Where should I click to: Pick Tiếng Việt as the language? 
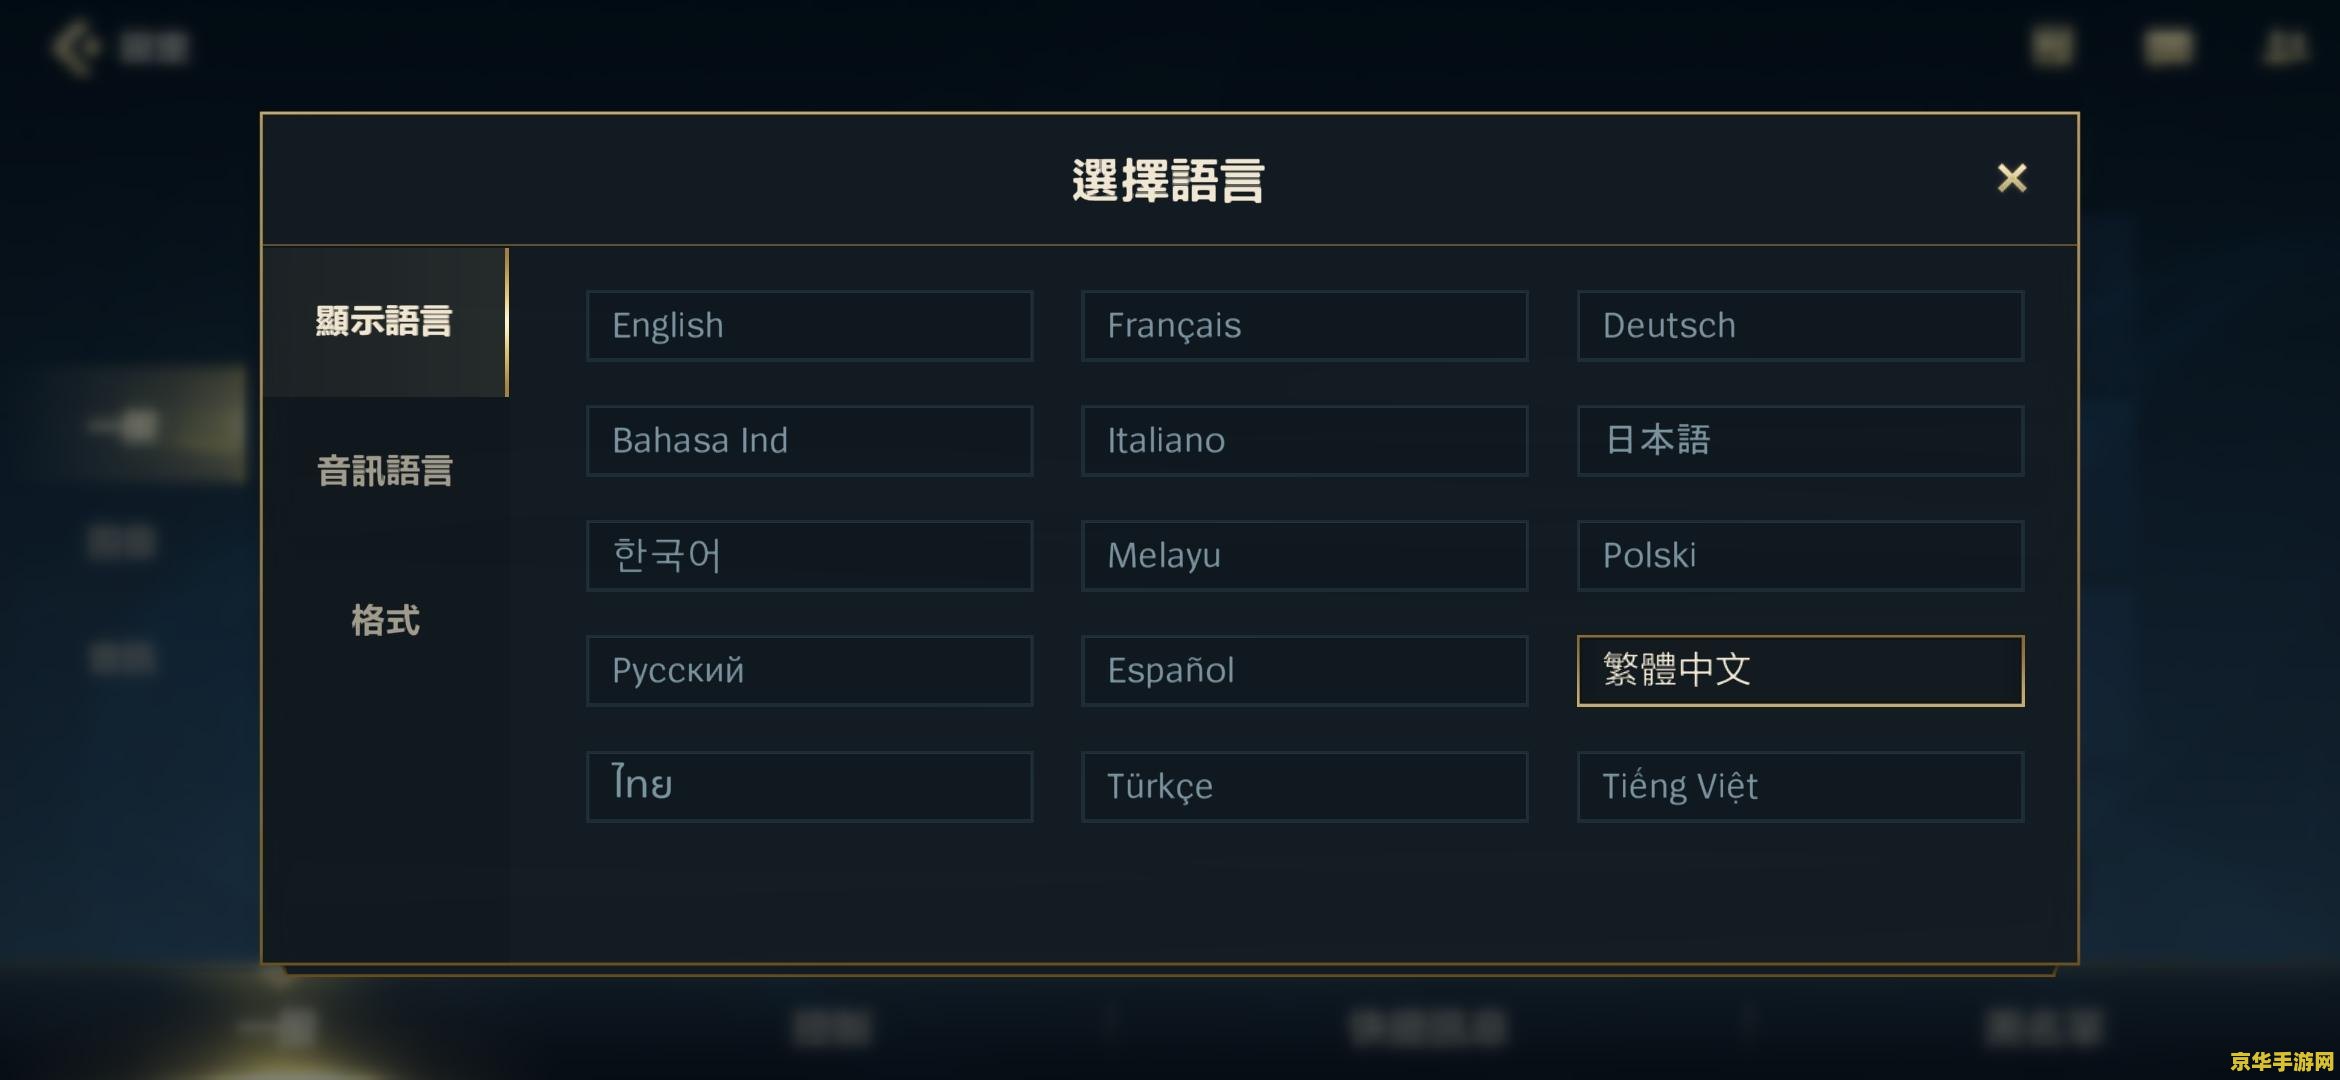coord(1800,787)
